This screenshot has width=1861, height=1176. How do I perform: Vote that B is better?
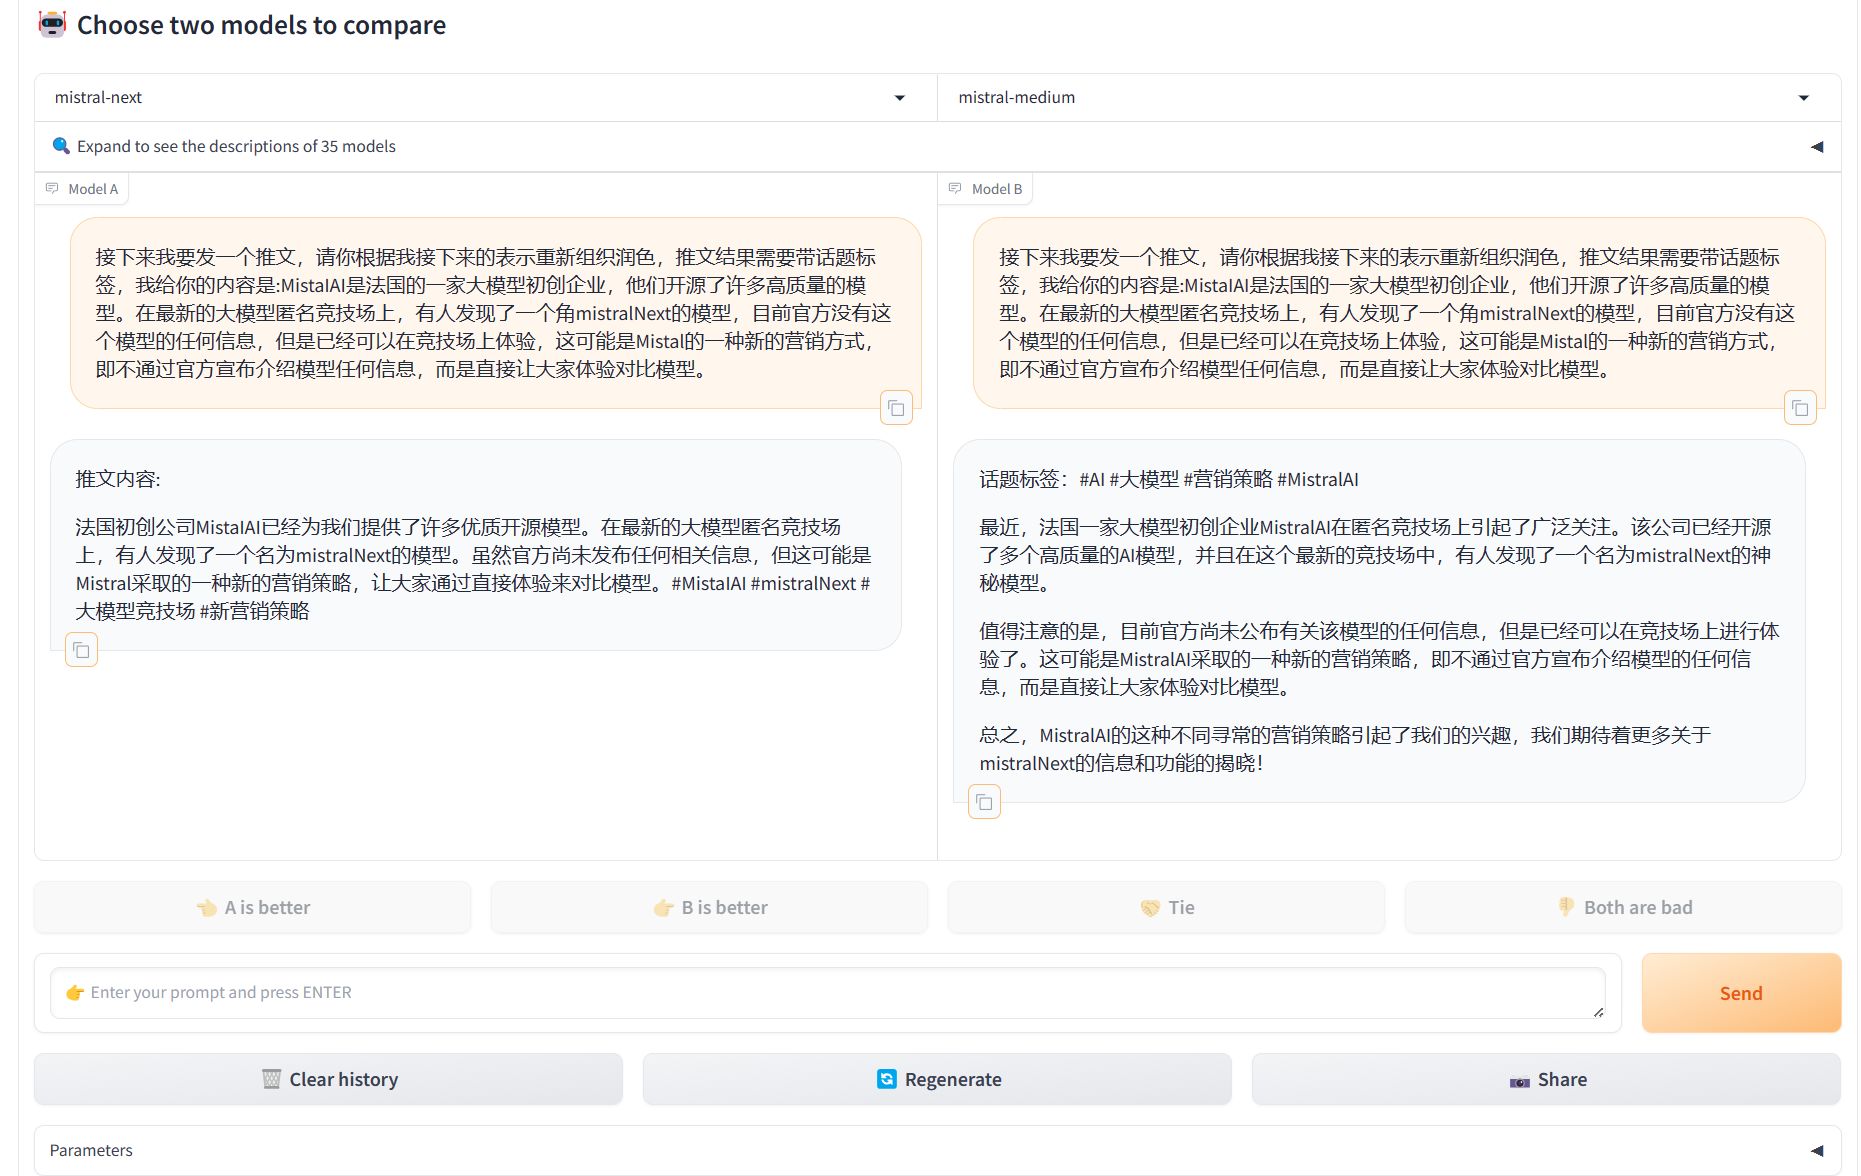point(710,908)
